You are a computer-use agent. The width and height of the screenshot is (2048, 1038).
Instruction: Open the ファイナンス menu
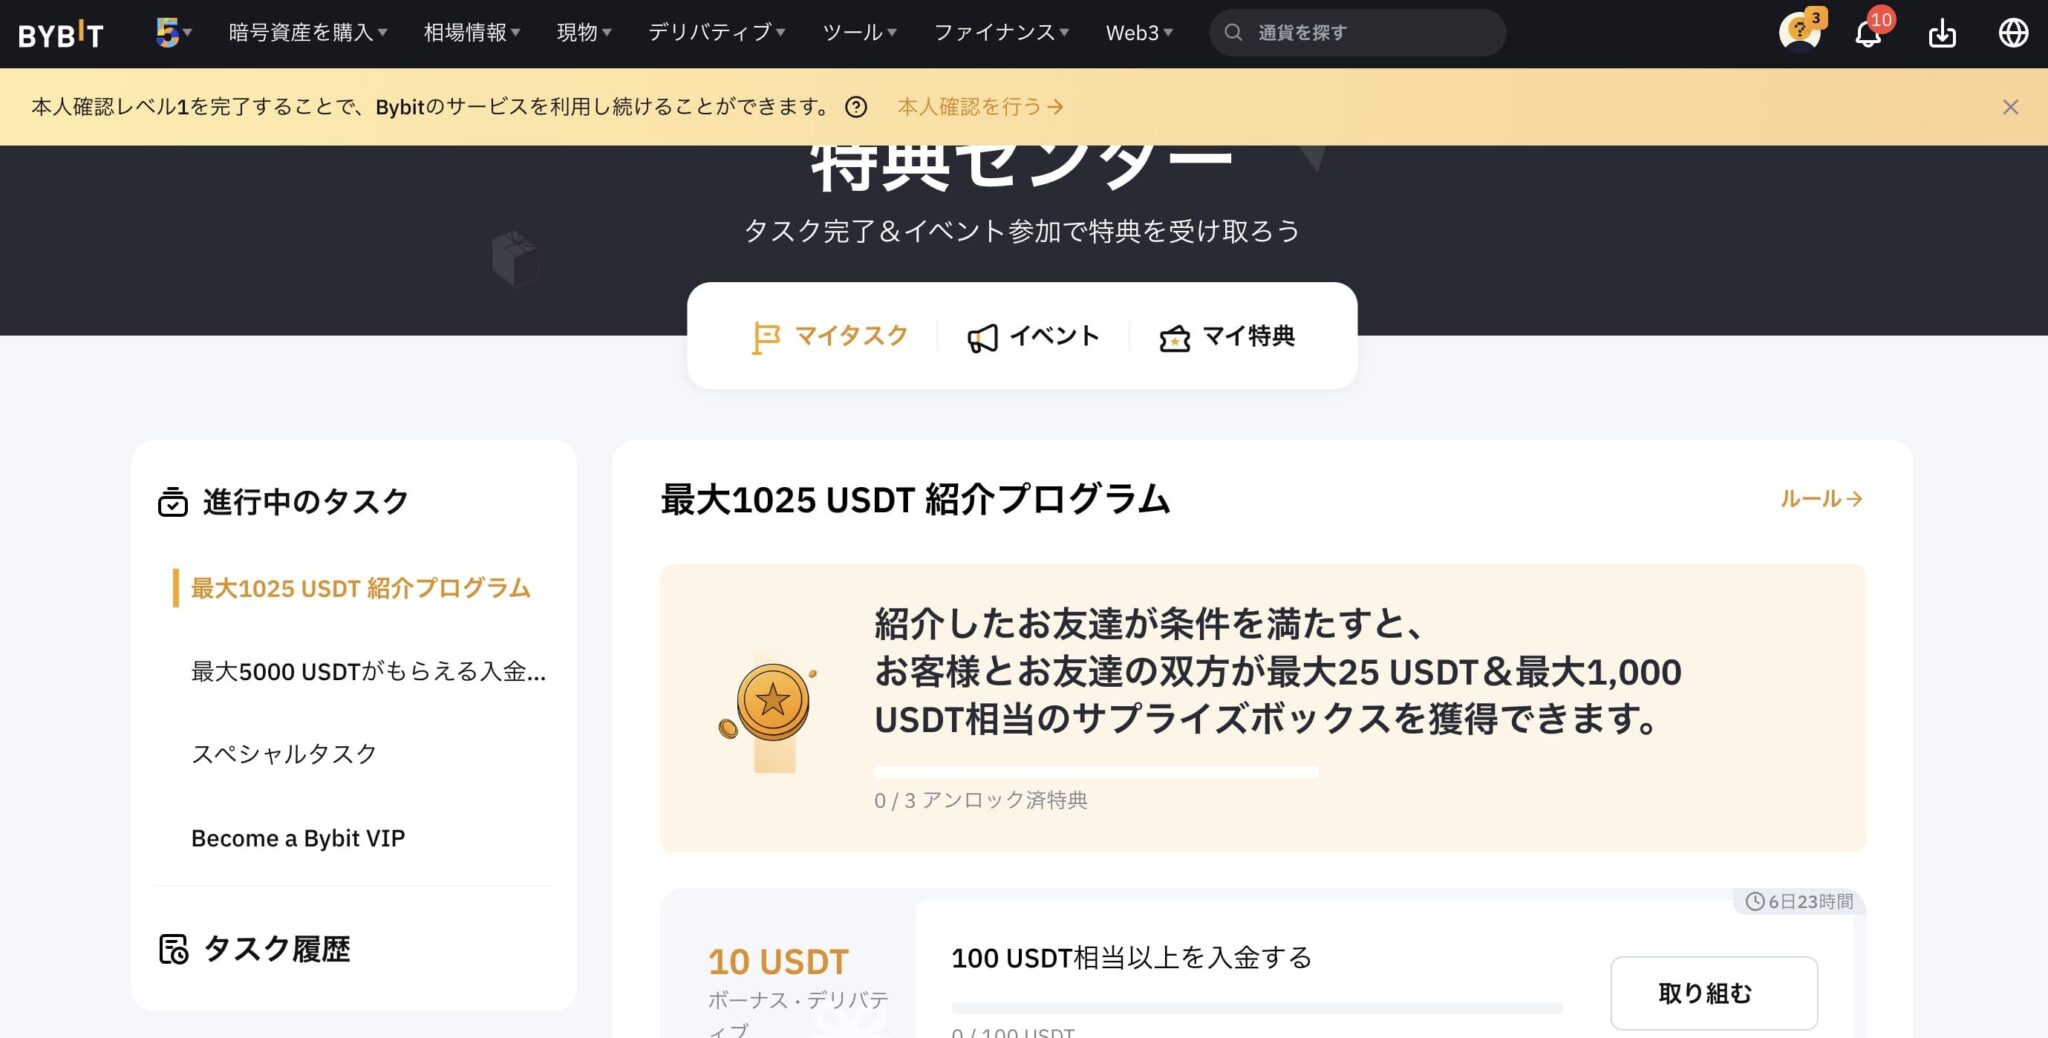[x=997, y=32]
